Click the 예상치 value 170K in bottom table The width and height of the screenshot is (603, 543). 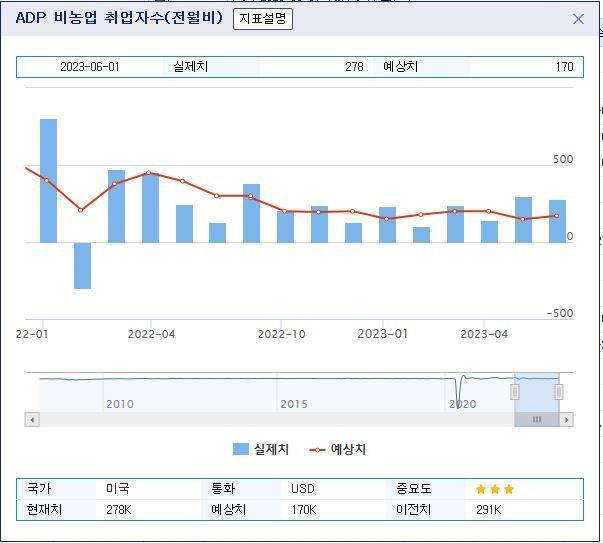[x=304, y=510]
